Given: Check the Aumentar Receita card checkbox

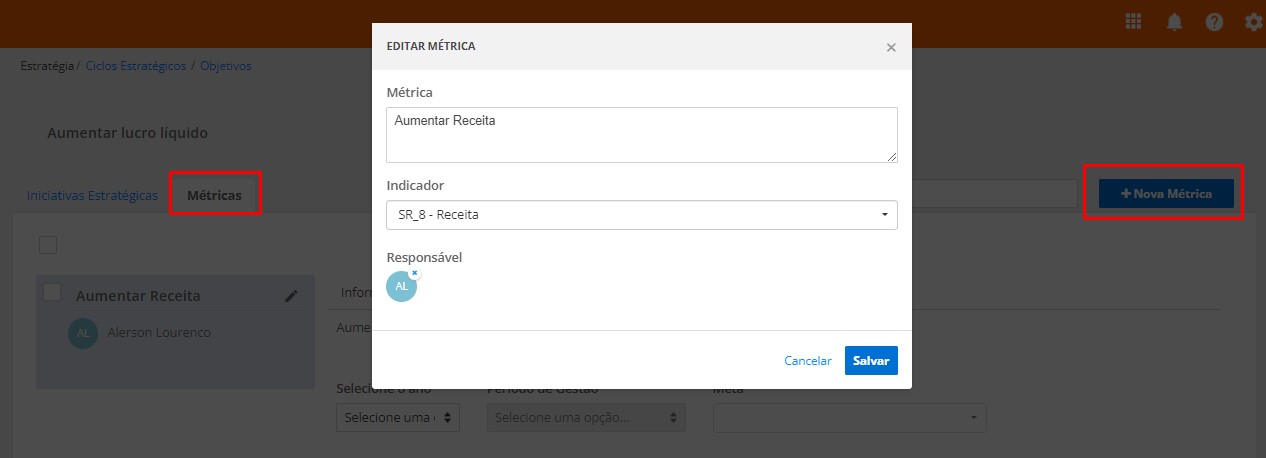Looking at the screenshot, I should [x=53, y=292].
